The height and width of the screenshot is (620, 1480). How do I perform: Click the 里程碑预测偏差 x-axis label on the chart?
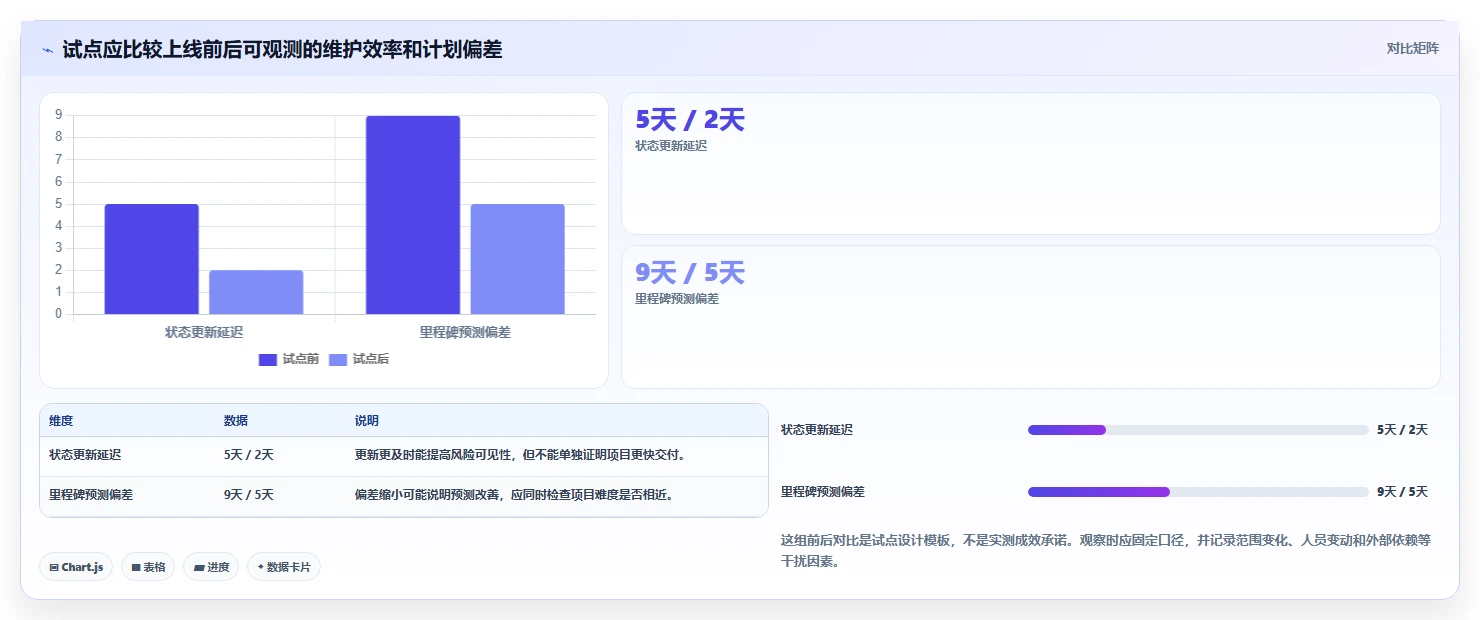coord(465,332)
